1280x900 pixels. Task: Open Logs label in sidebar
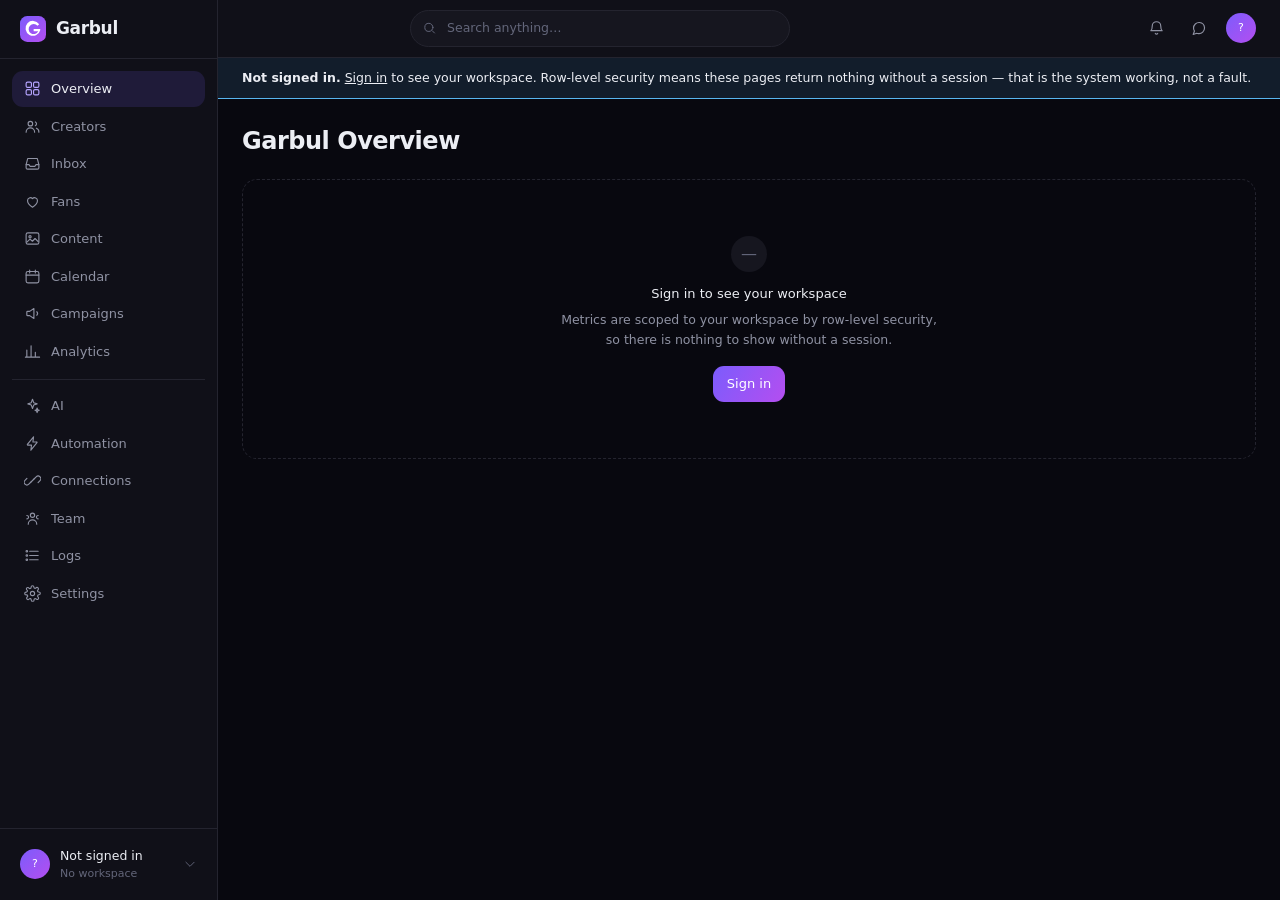click(66, 556)
